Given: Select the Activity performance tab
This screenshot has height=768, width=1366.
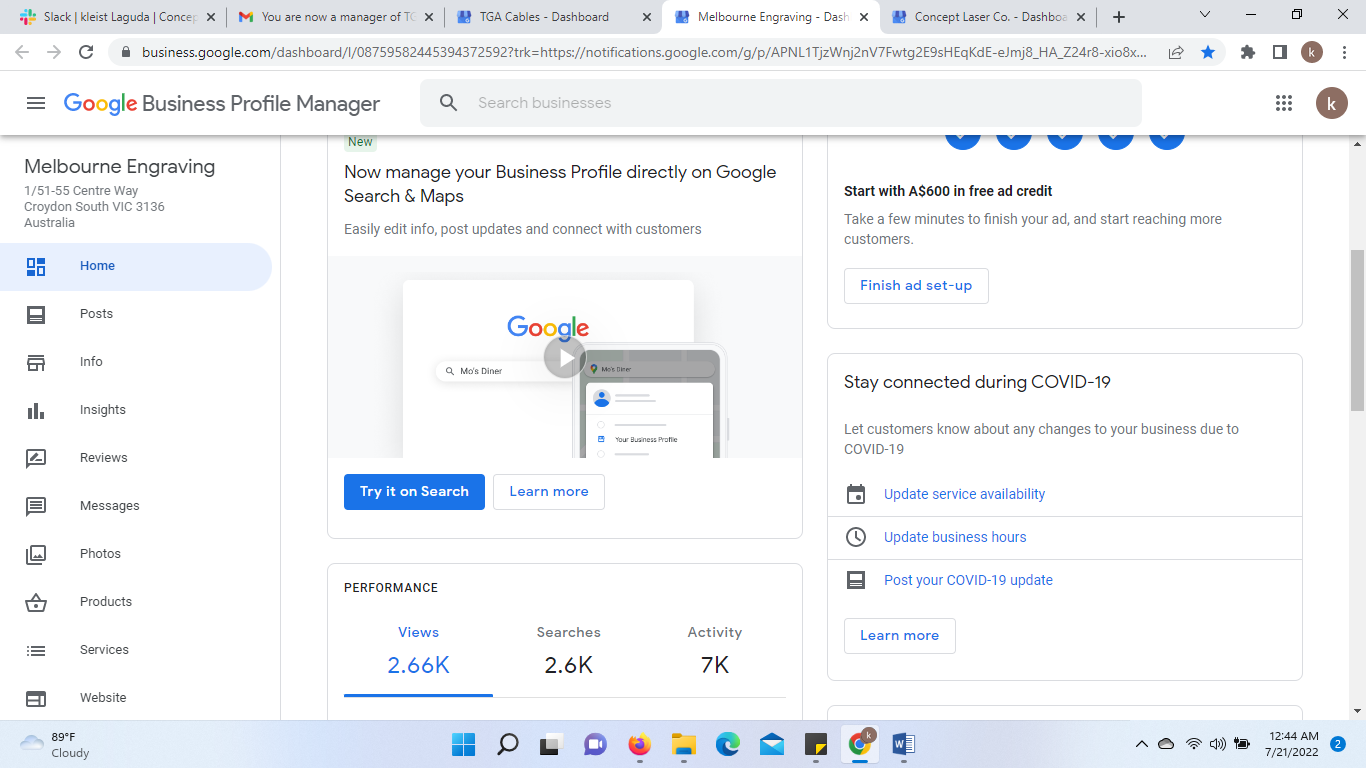Looking at the screenshot, I should (x=715, y=651).
